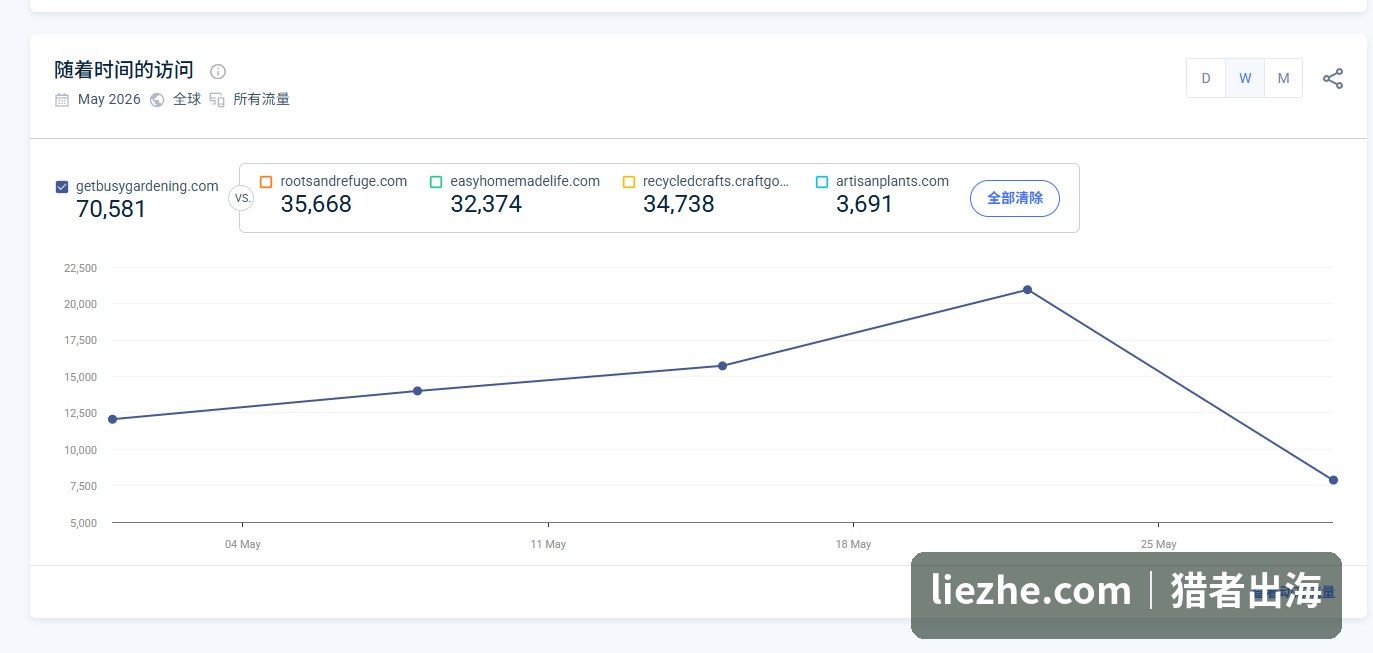Select the W weekly granularity tab
Viewport: 1373px width, 653px height.
tap(1245, 78)
